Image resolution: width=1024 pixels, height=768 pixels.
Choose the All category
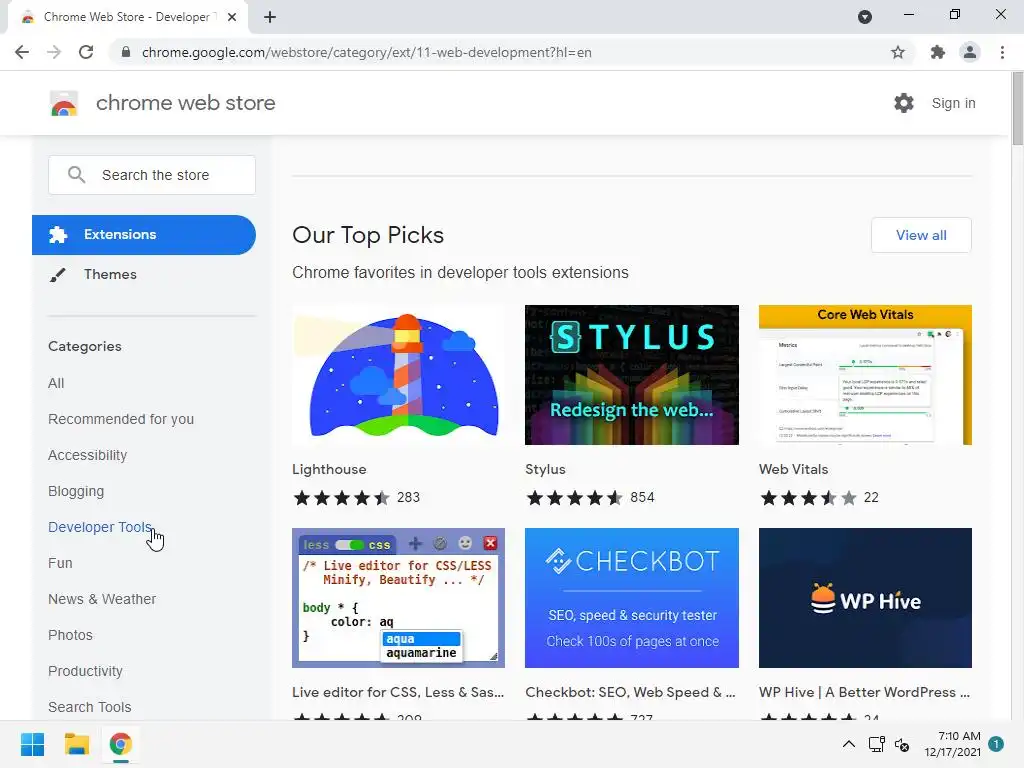pos(56,383)
